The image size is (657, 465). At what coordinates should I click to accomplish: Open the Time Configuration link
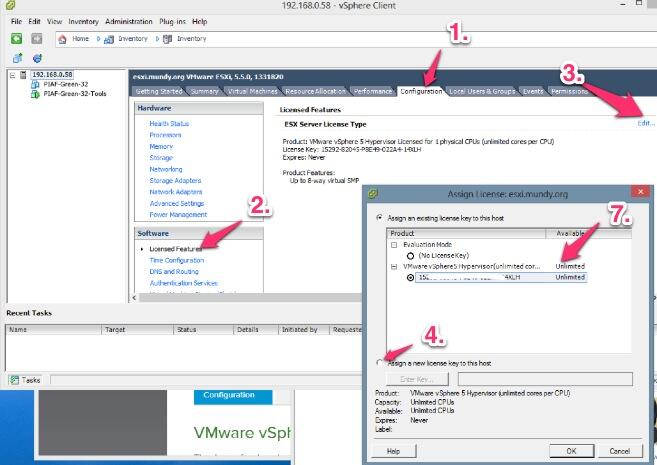pyautogui.click(x=176, y=260)
